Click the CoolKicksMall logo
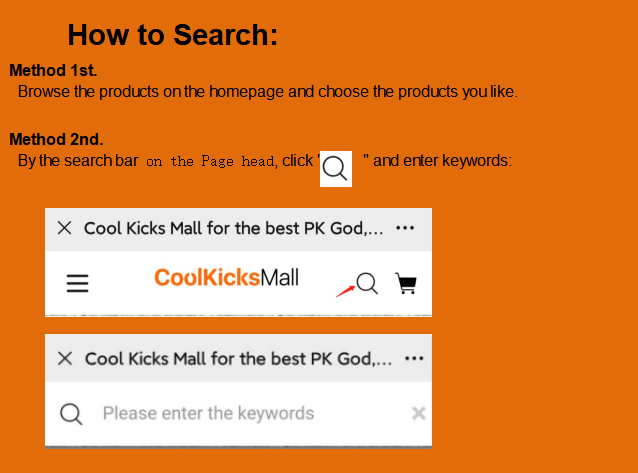Viewport: 638px width, 473px height. 226,278
